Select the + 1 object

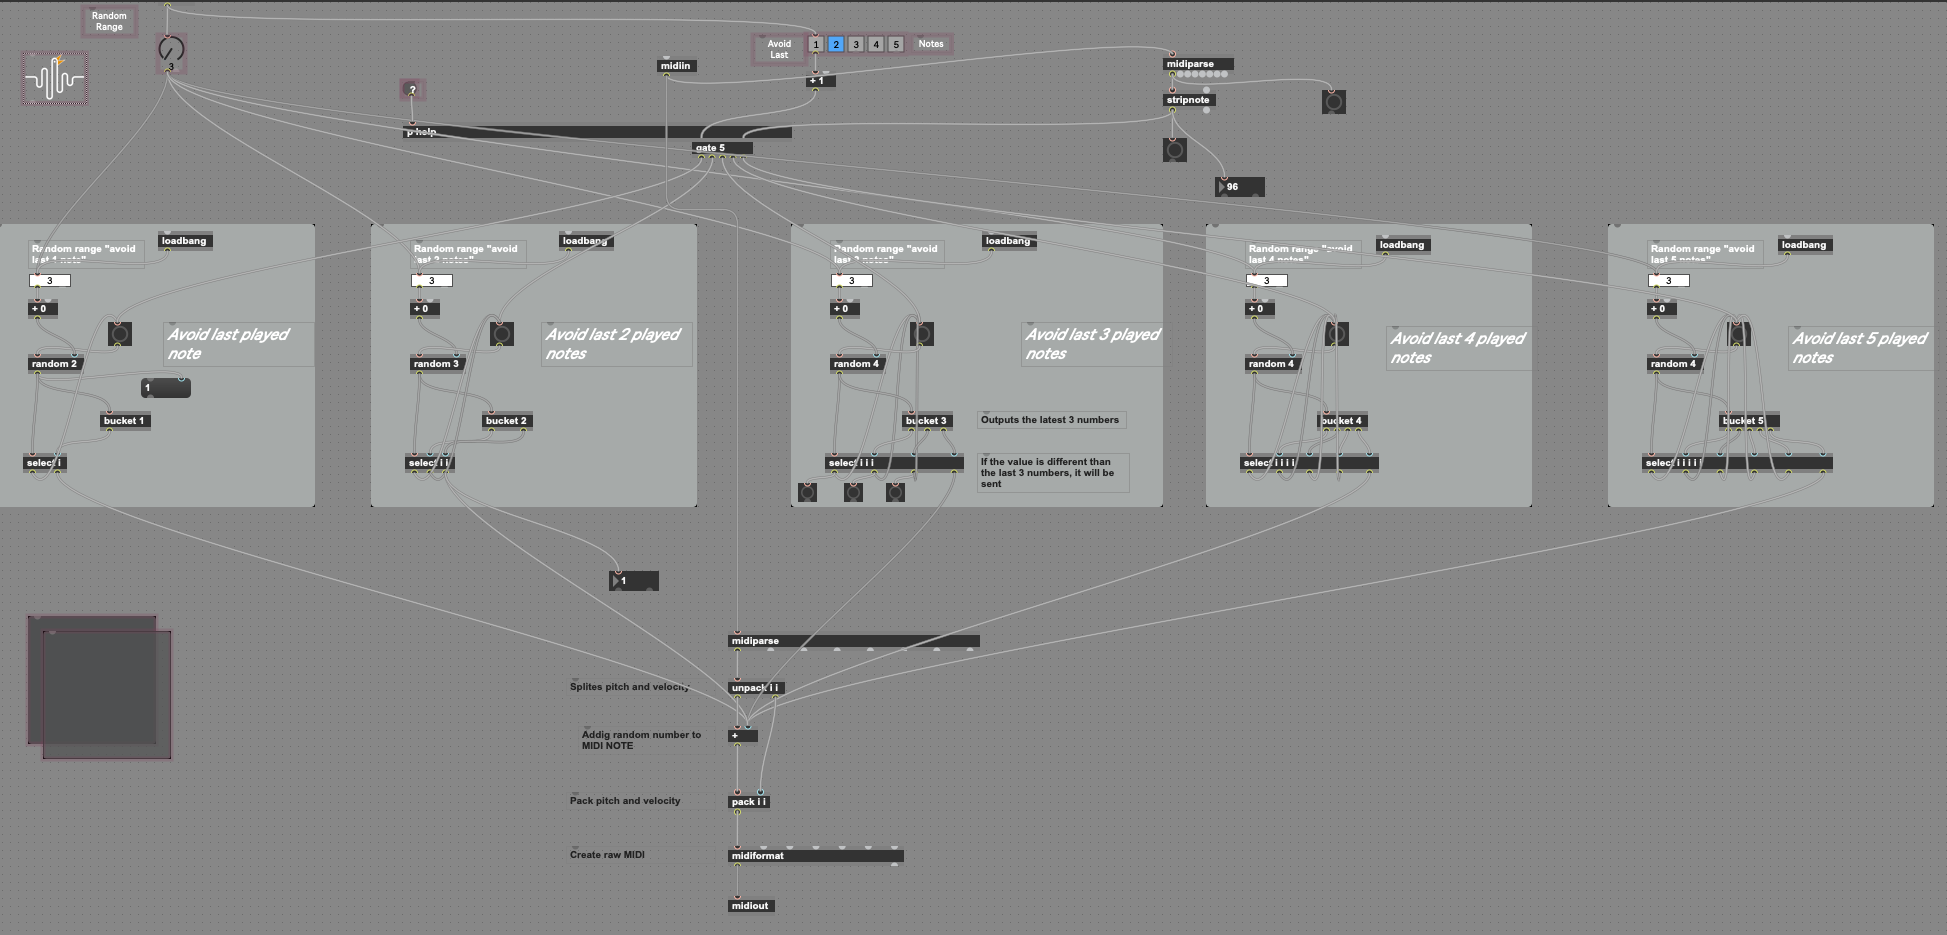coord(821,81)
